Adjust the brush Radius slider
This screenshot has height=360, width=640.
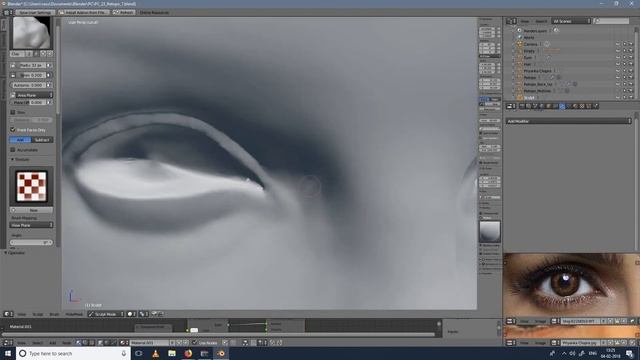click(31, 65)
